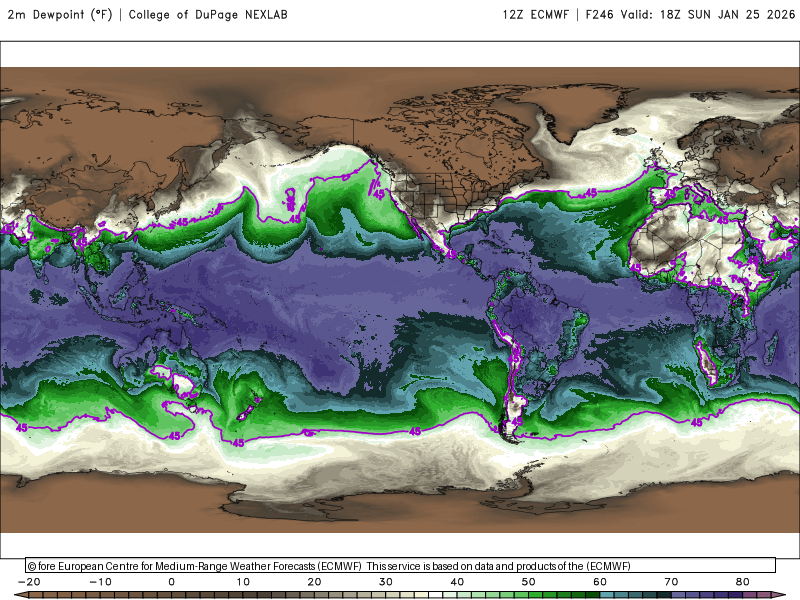Select the "-20" color scale label
This screenshot has width=800, height=600.
(29, 582)
